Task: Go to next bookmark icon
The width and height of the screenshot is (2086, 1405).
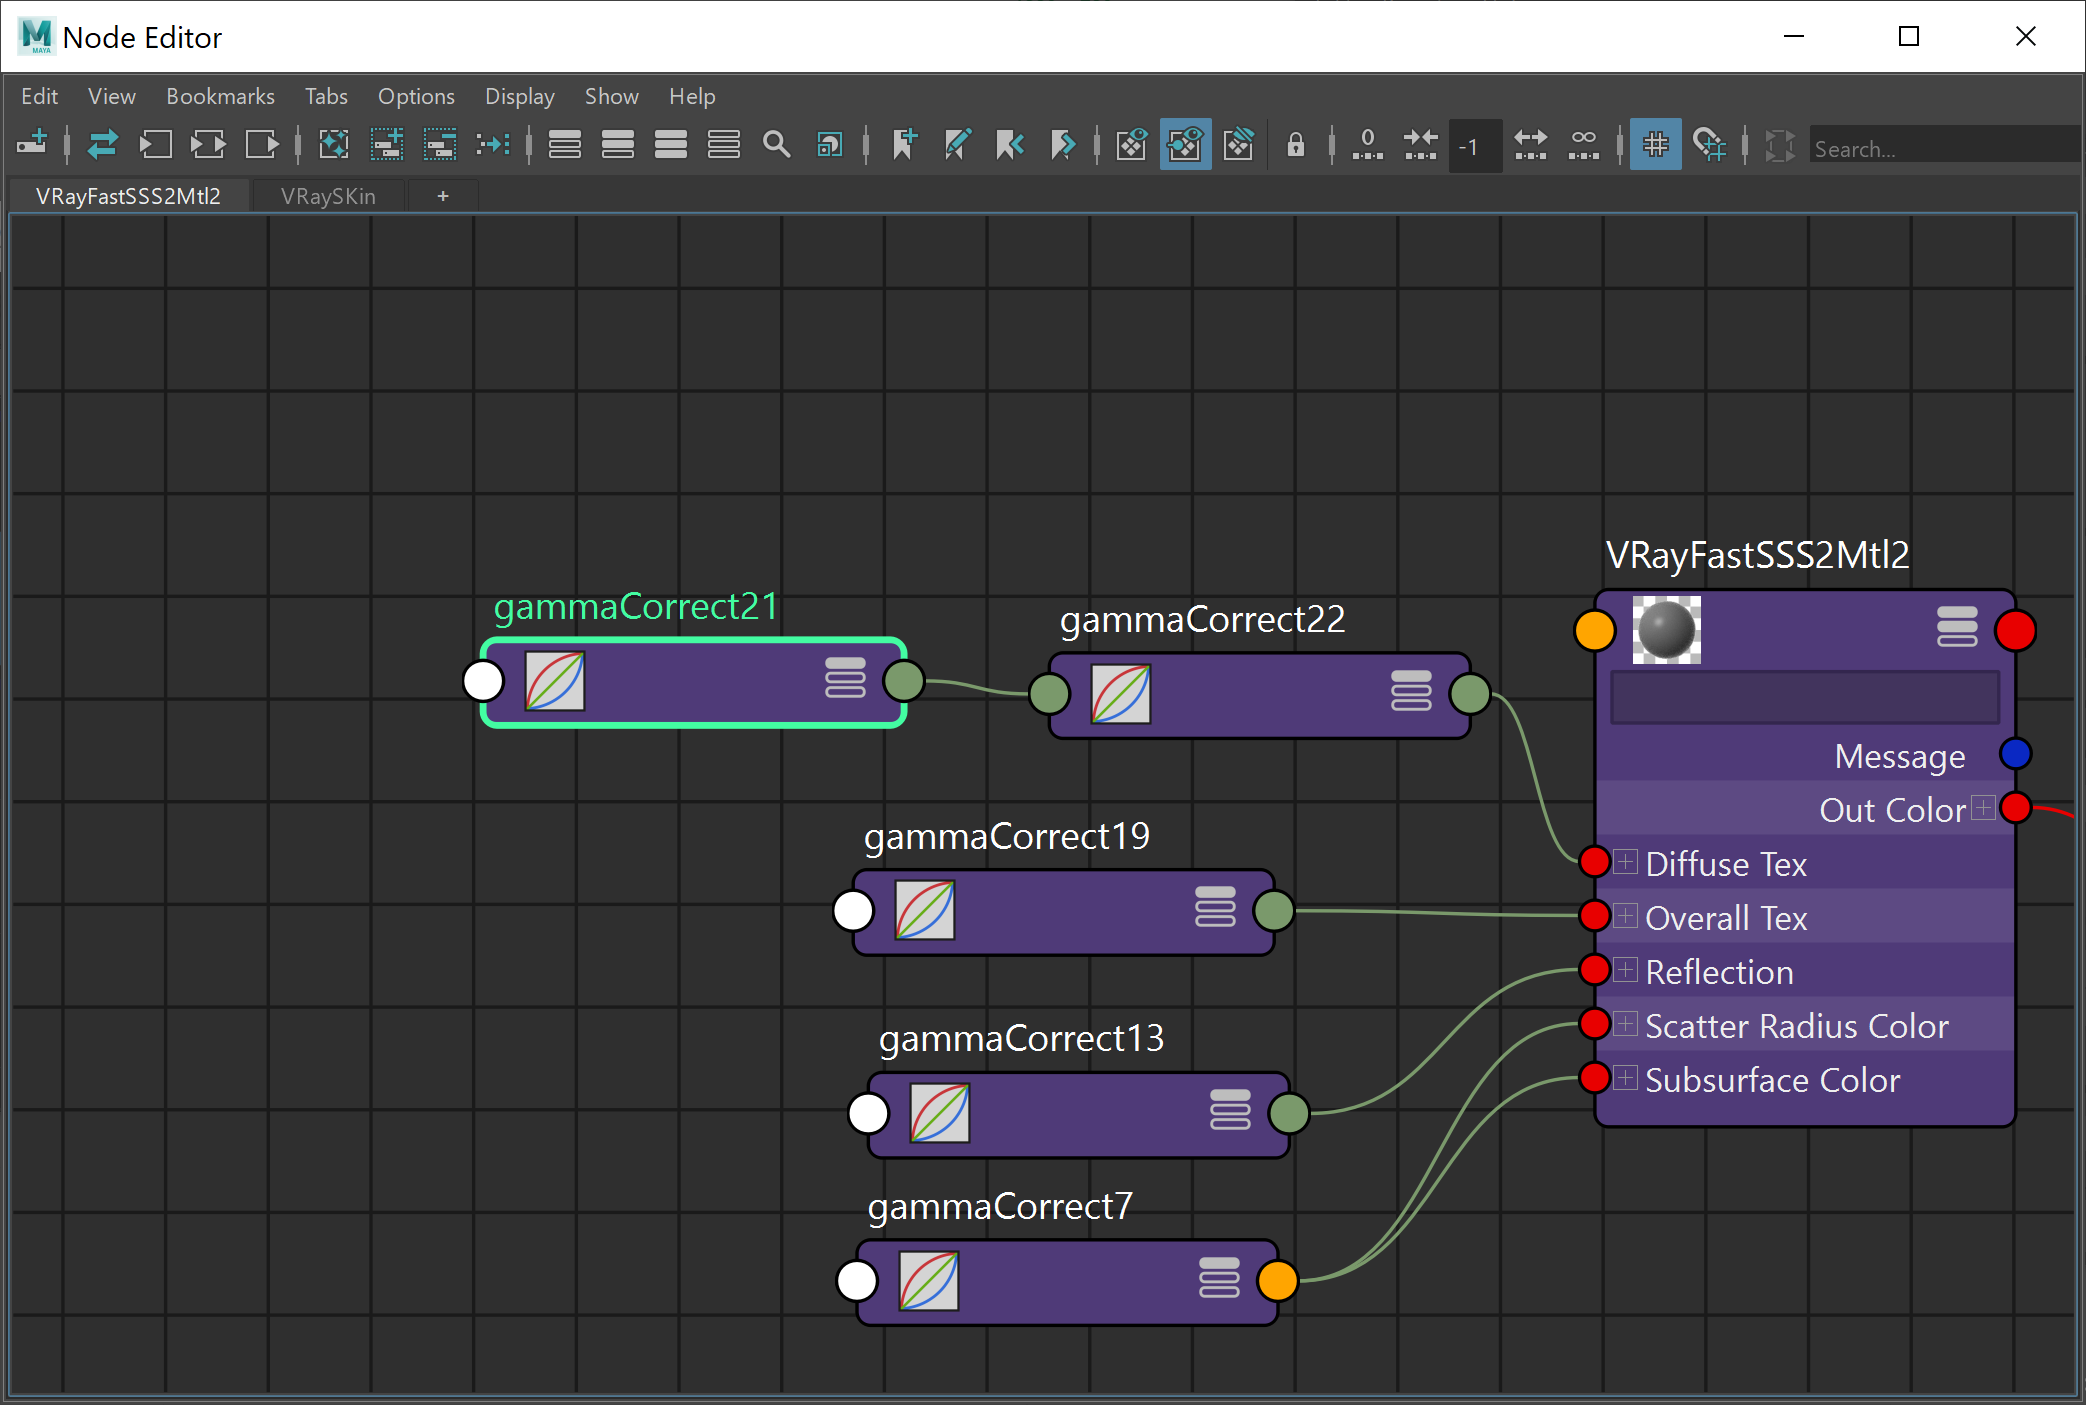Action: [x=1063, y=145]
